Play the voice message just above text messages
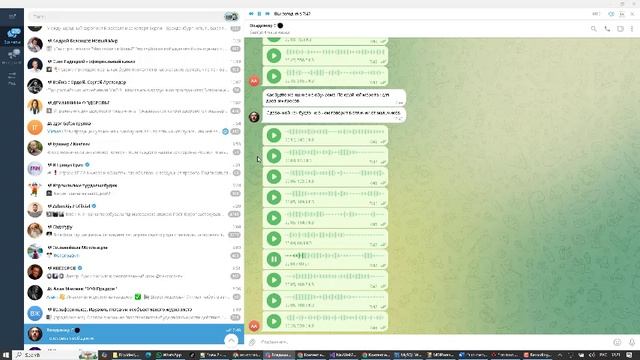 coord(274,76)
